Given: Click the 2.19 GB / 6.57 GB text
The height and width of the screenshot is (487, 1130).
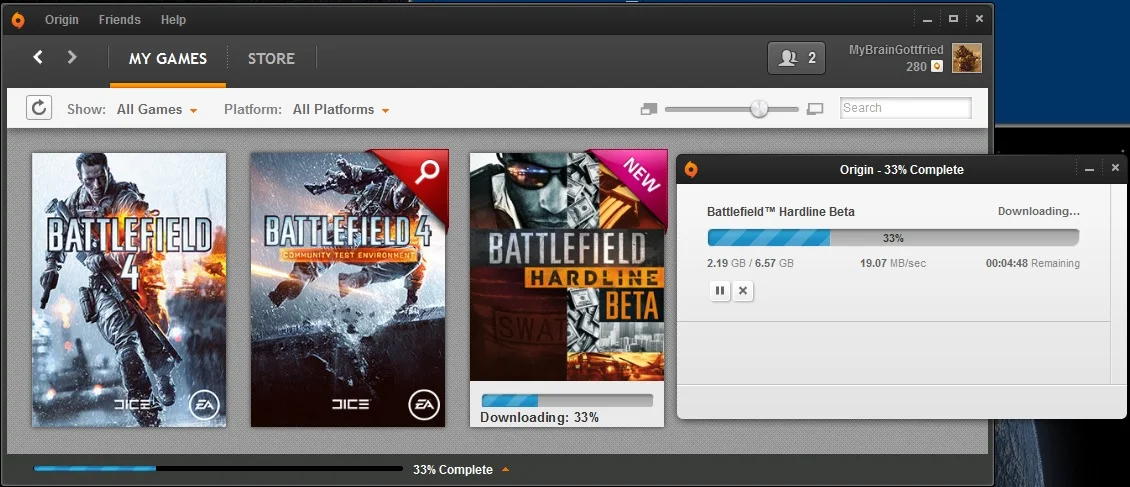Looking at the screenshot, I should pos(750,264).
